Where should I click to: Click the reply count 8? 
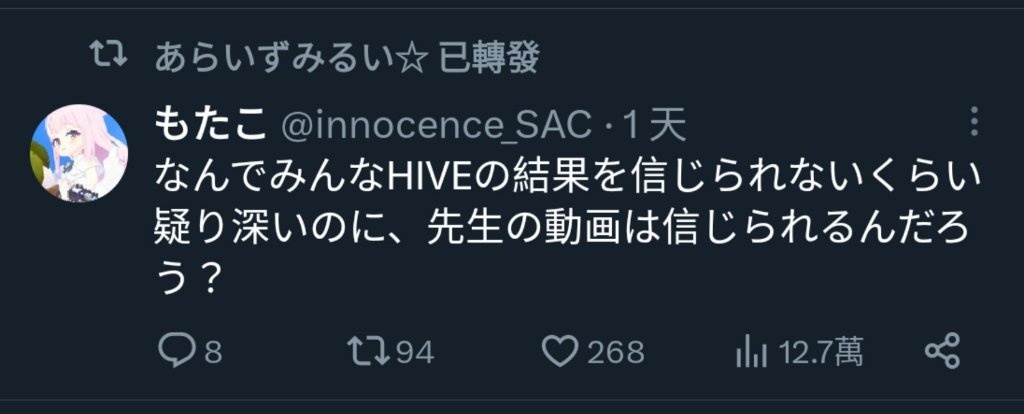[214, 353]
